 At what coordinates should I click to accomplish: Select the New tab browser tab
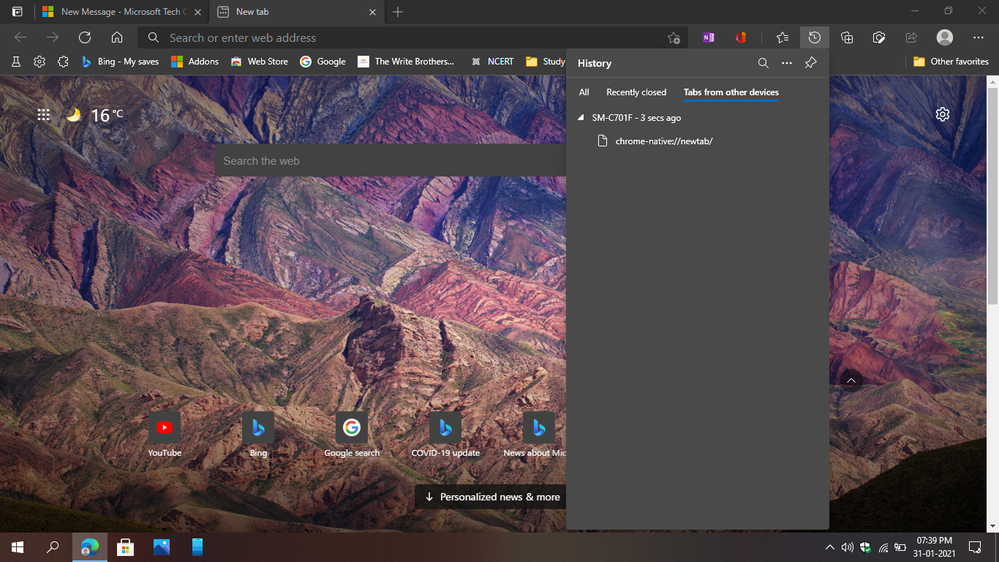point(296,12)
